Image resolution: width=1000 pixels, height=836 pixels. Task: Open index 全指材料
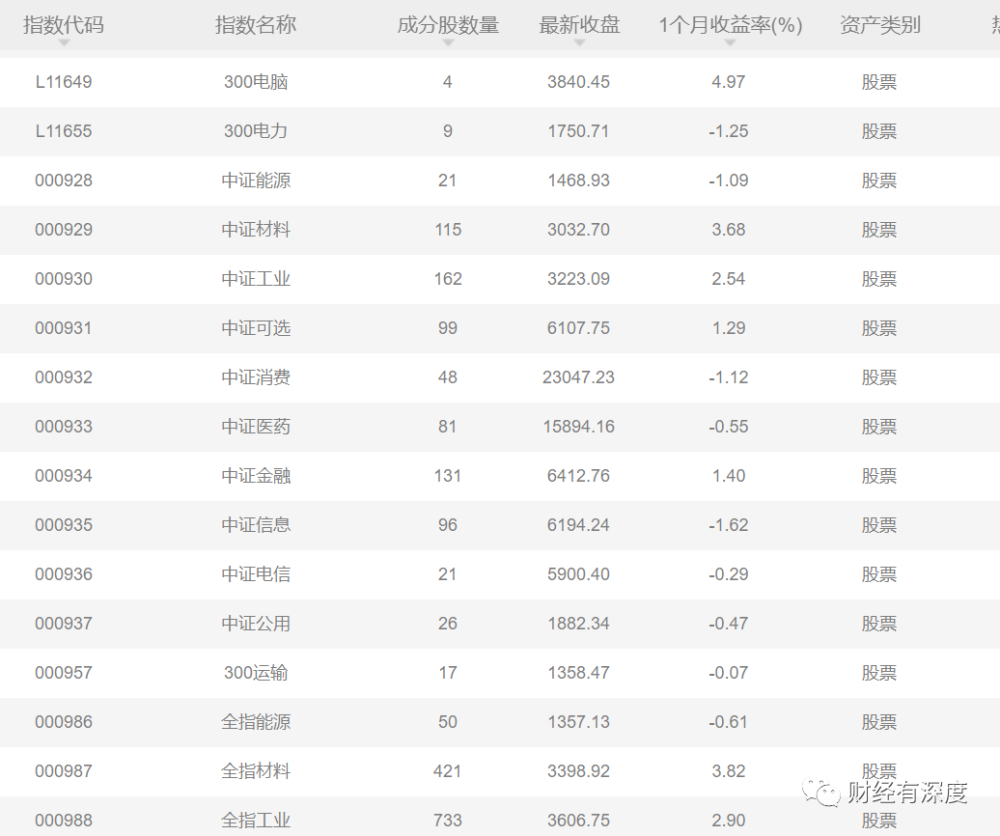click(x=256, y=771)
